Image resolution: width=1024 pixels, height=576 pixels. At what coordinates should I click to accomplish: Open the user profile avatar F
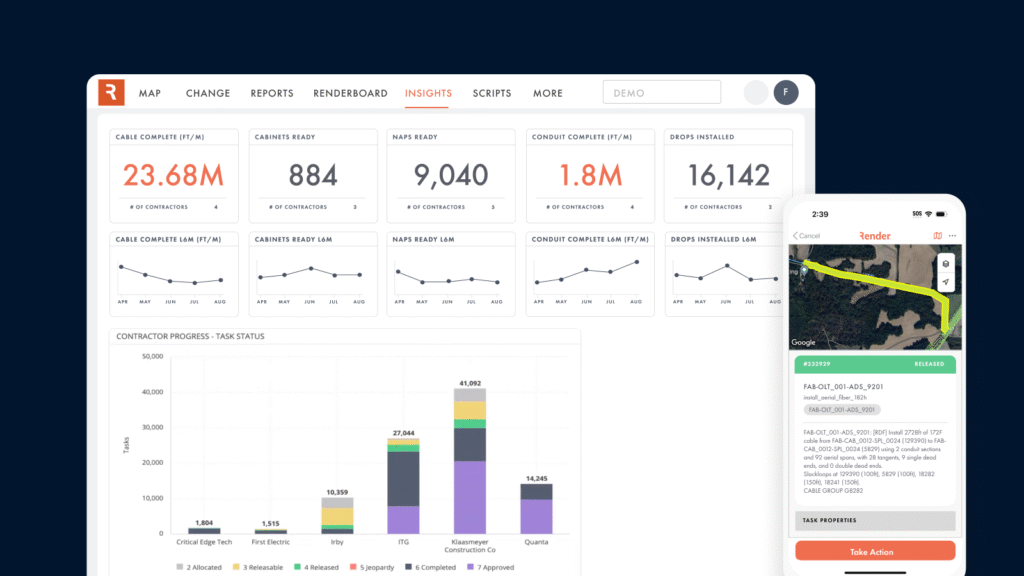click(786, 93)
